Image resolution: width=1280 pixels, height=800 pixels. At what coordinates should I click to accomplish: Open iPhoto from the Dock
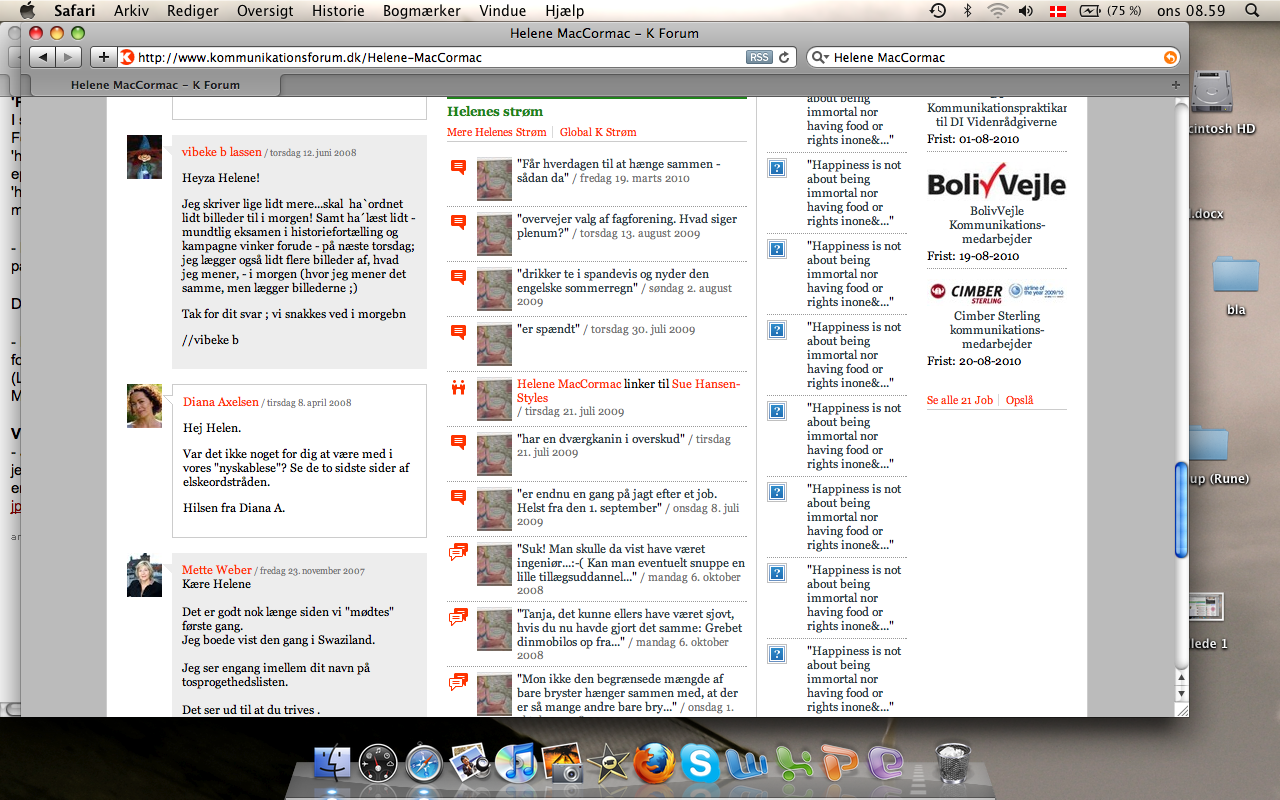pyautogui.click(x=562, y=765)
